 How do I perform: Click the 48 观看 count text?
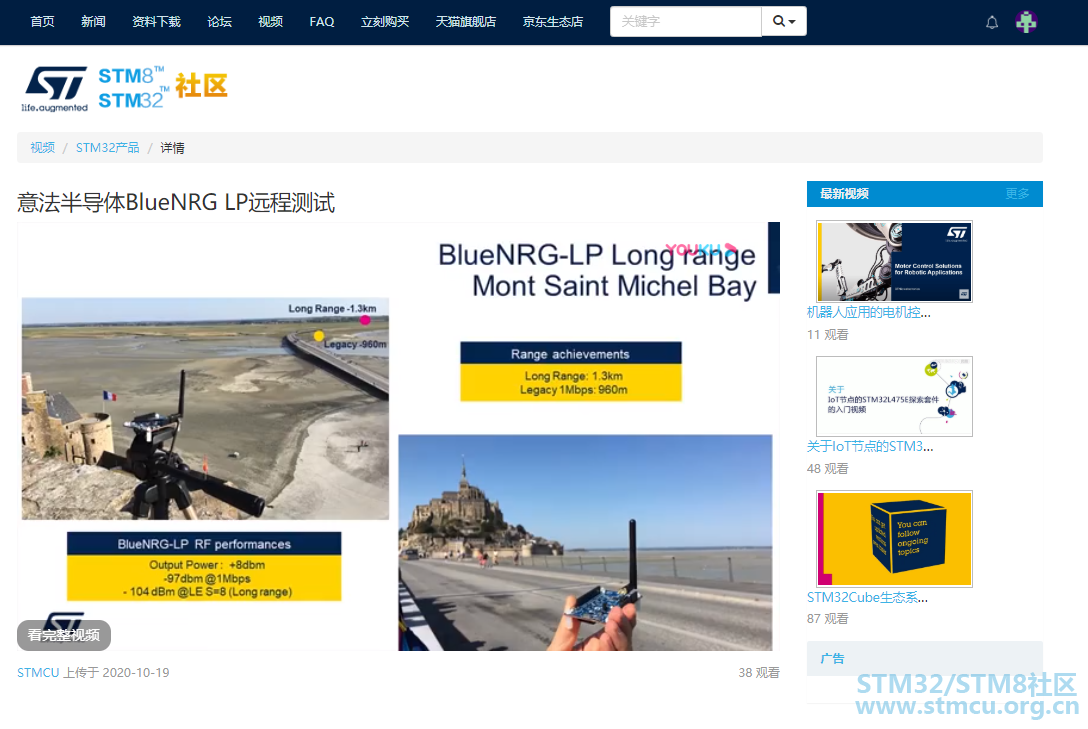click(827, 468)
